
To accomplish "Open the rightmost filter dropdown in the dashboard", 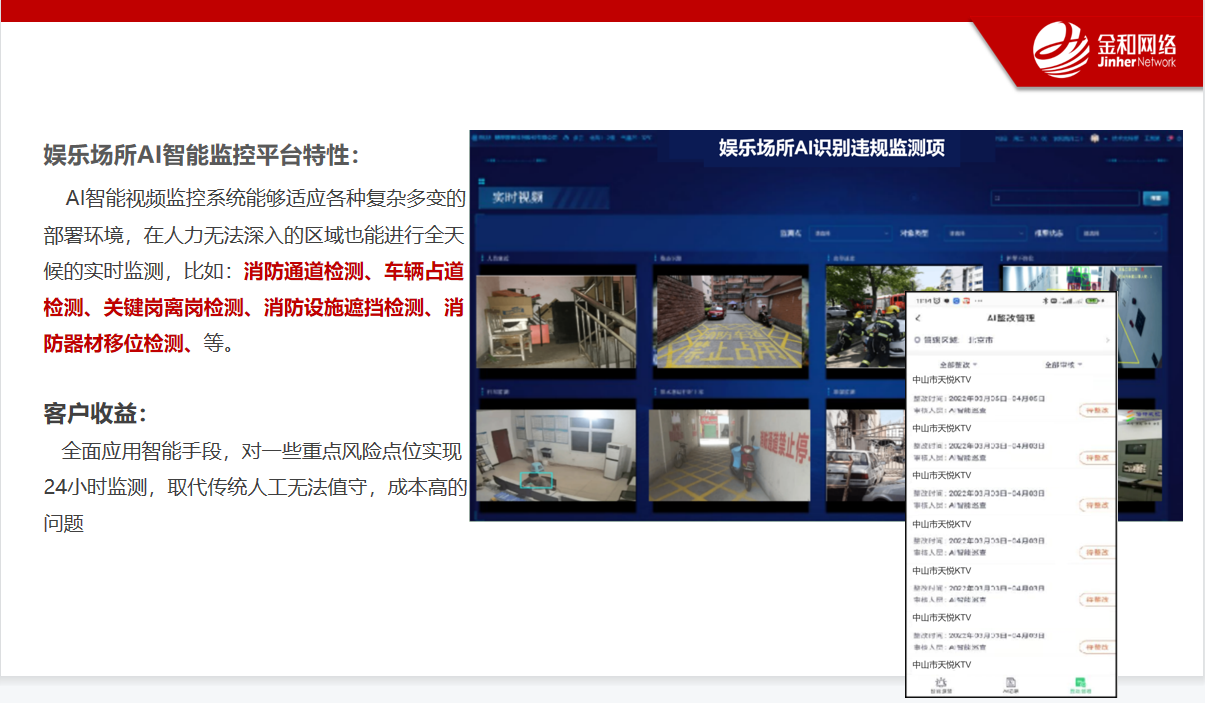I will (x=1120, y=234).
